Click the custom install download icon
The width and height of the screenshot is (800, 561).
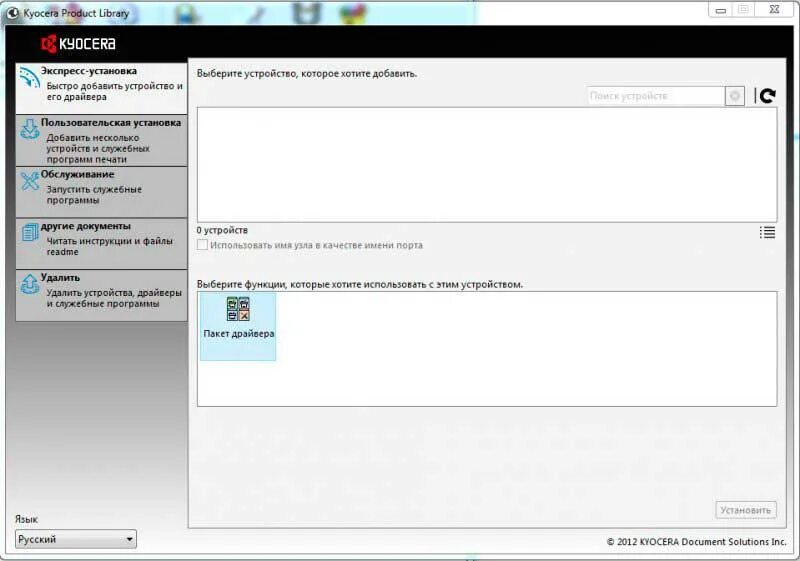point(30,129)
